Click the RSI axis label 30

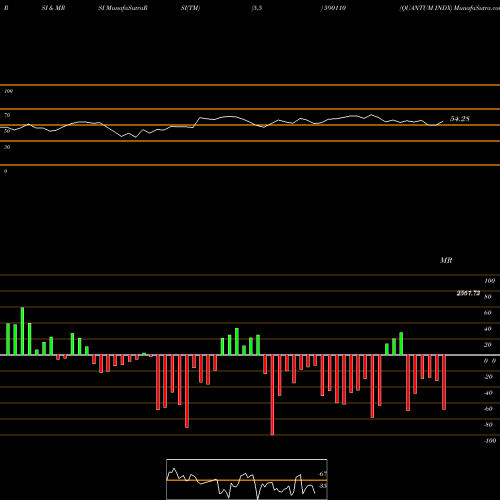tap(7, 147)
